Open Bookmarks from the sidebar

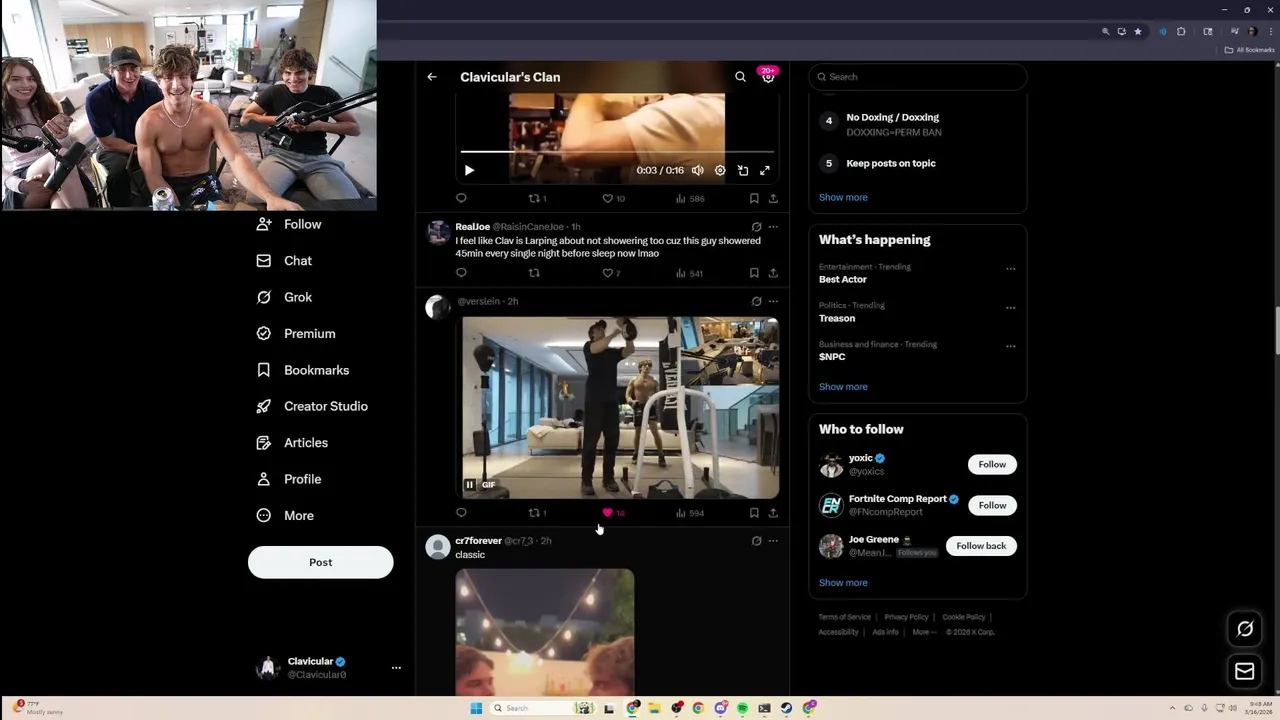tap(303, 370)
